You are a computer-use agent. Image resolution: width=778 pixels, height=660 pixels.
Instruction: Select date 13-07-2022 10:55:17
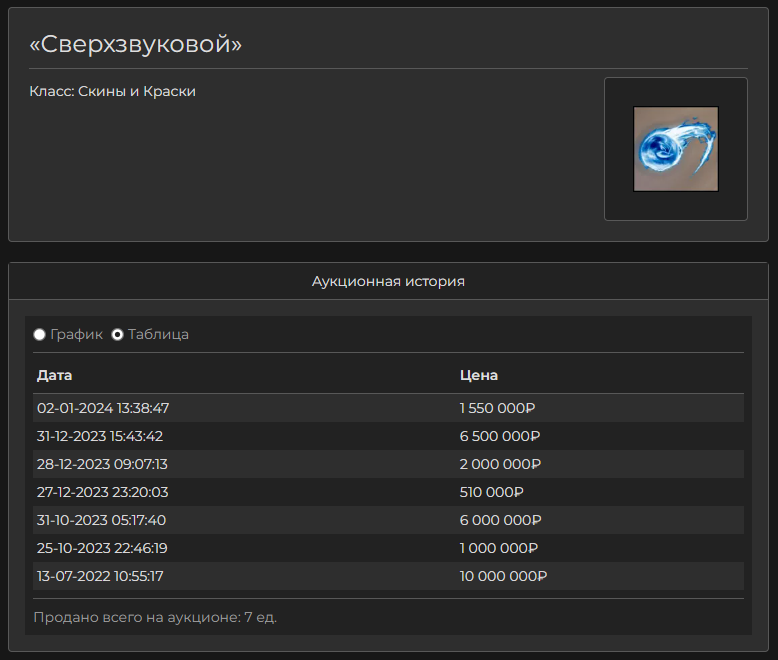click(x=100, y=576)
